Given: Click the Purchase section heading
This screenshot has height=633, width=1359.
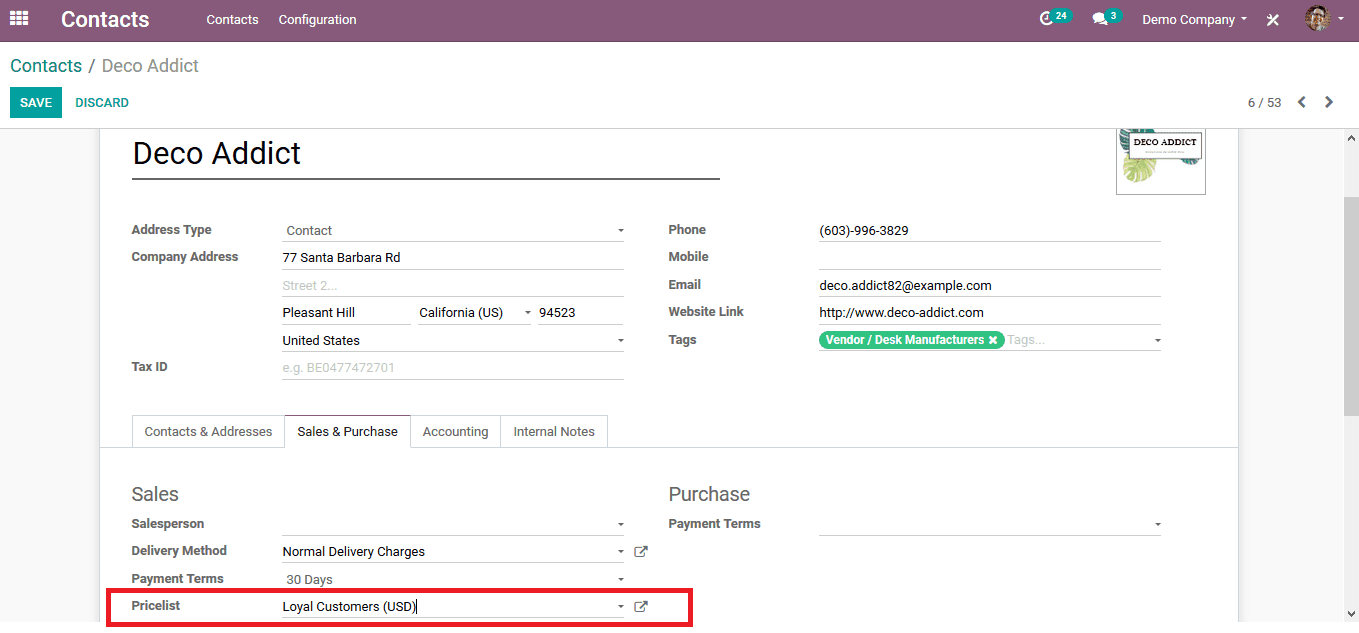Looking at the screenshot, I should click(x=709, y=494).
